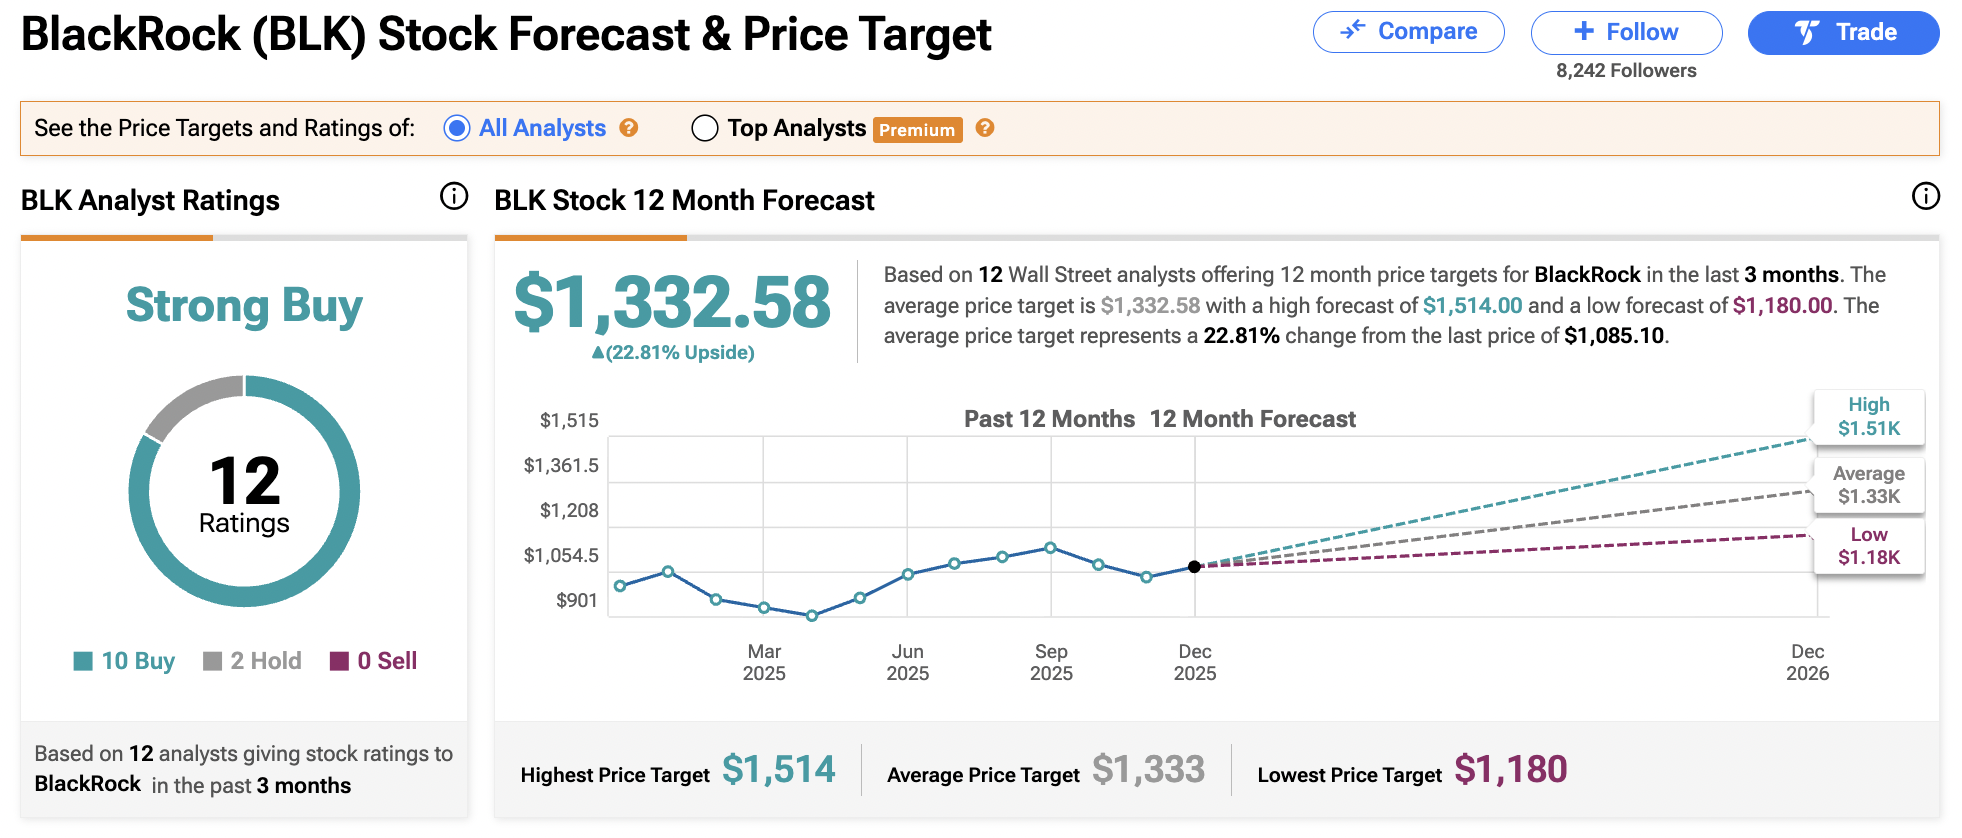
Task: Follow BlackRock stock with the Follow button
Action: [1626, 32]
